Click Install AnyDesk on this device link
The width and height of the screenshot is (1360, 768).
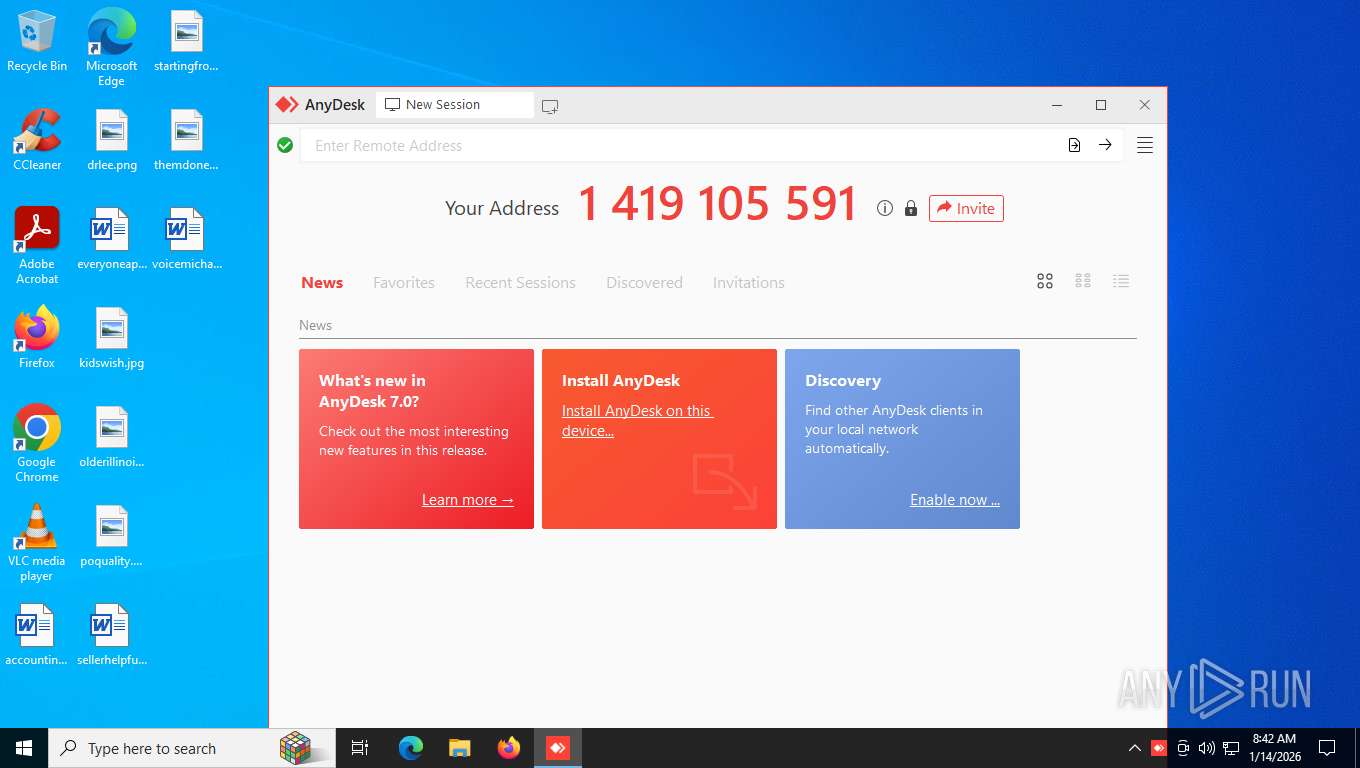click(x=637, y=421)
